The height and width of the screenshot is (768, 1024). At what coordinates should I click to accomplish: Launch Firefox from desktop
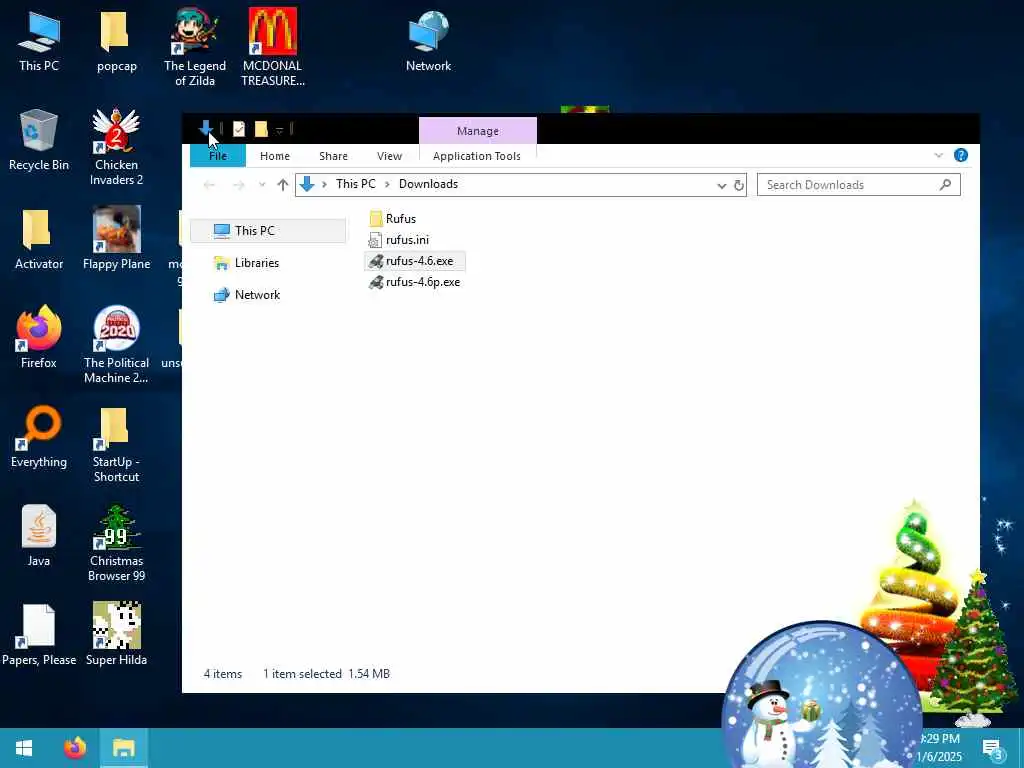pyautogui.click(x=39, y=338)
